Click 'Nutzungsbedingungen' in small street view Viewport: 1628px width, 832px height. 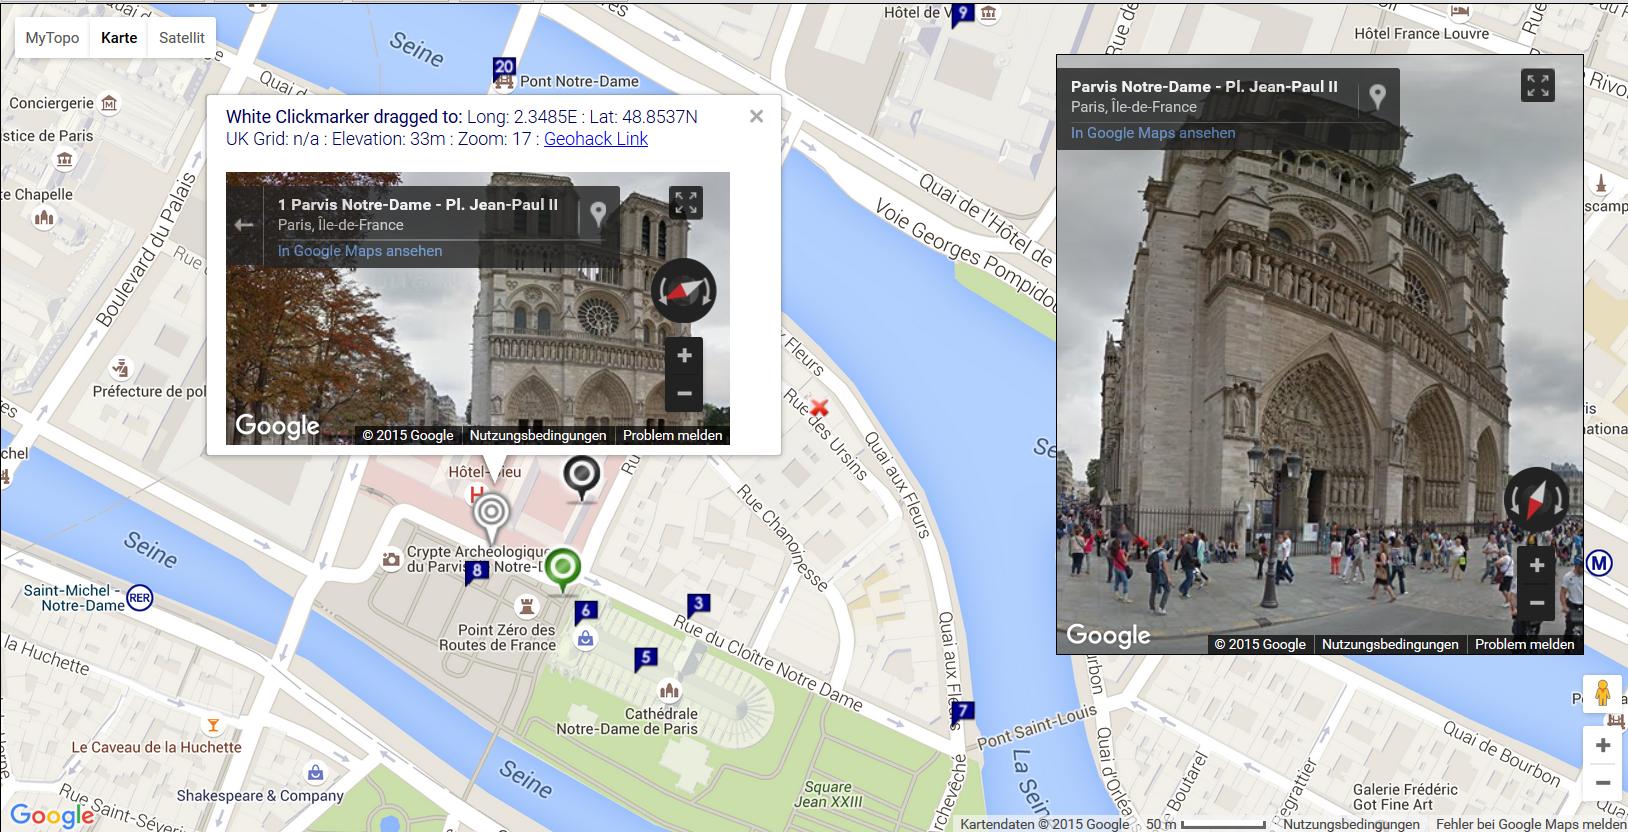click(538, 435)
